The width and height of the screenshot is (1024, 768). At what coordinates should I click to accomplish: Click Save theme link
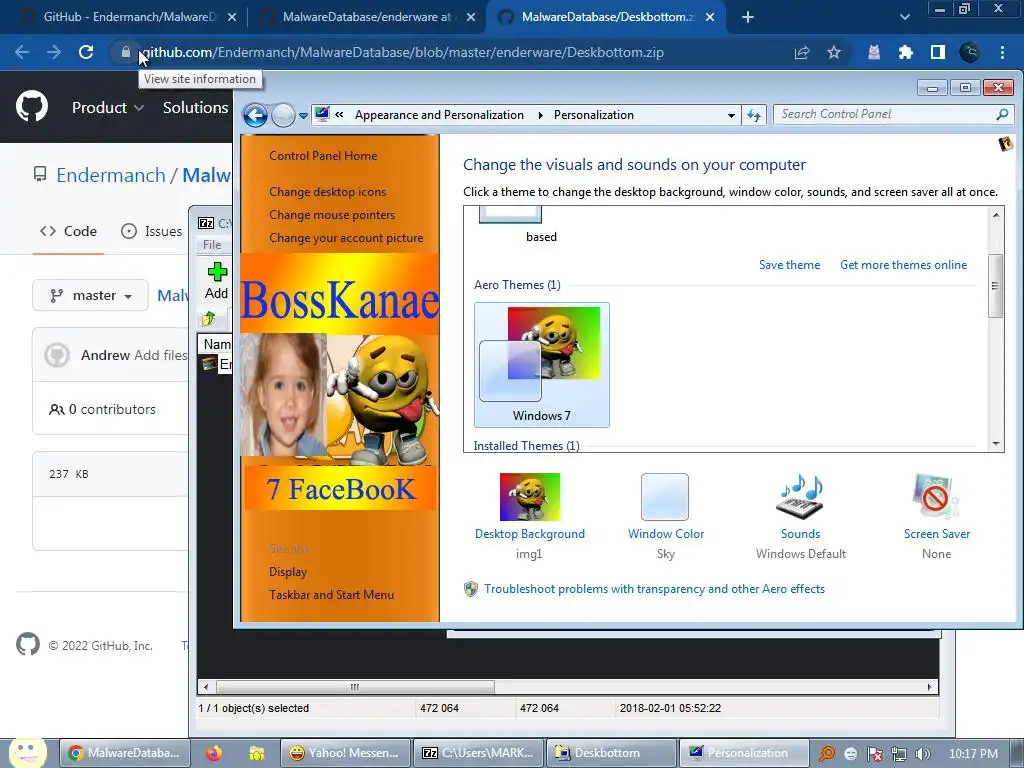(790, 264)
